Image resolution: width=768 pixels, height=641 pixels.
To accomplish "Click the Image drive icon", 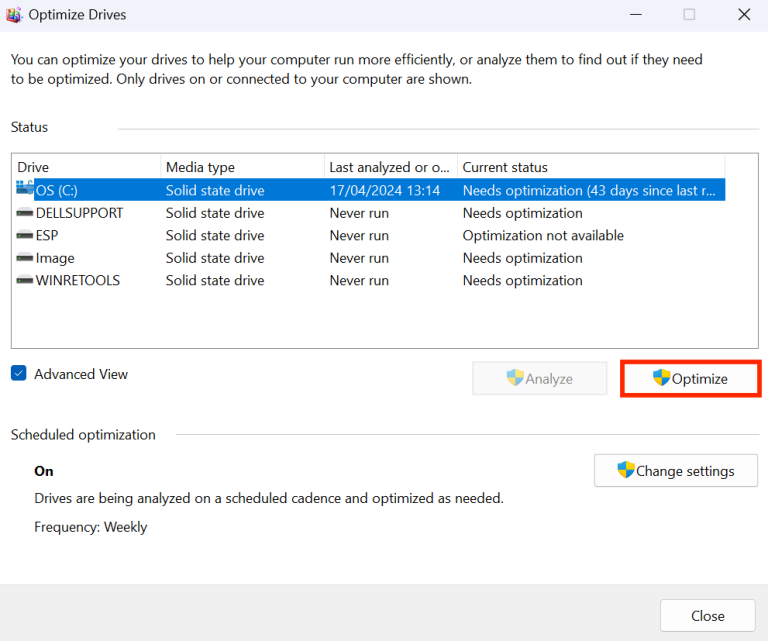I will click(24, 258).
